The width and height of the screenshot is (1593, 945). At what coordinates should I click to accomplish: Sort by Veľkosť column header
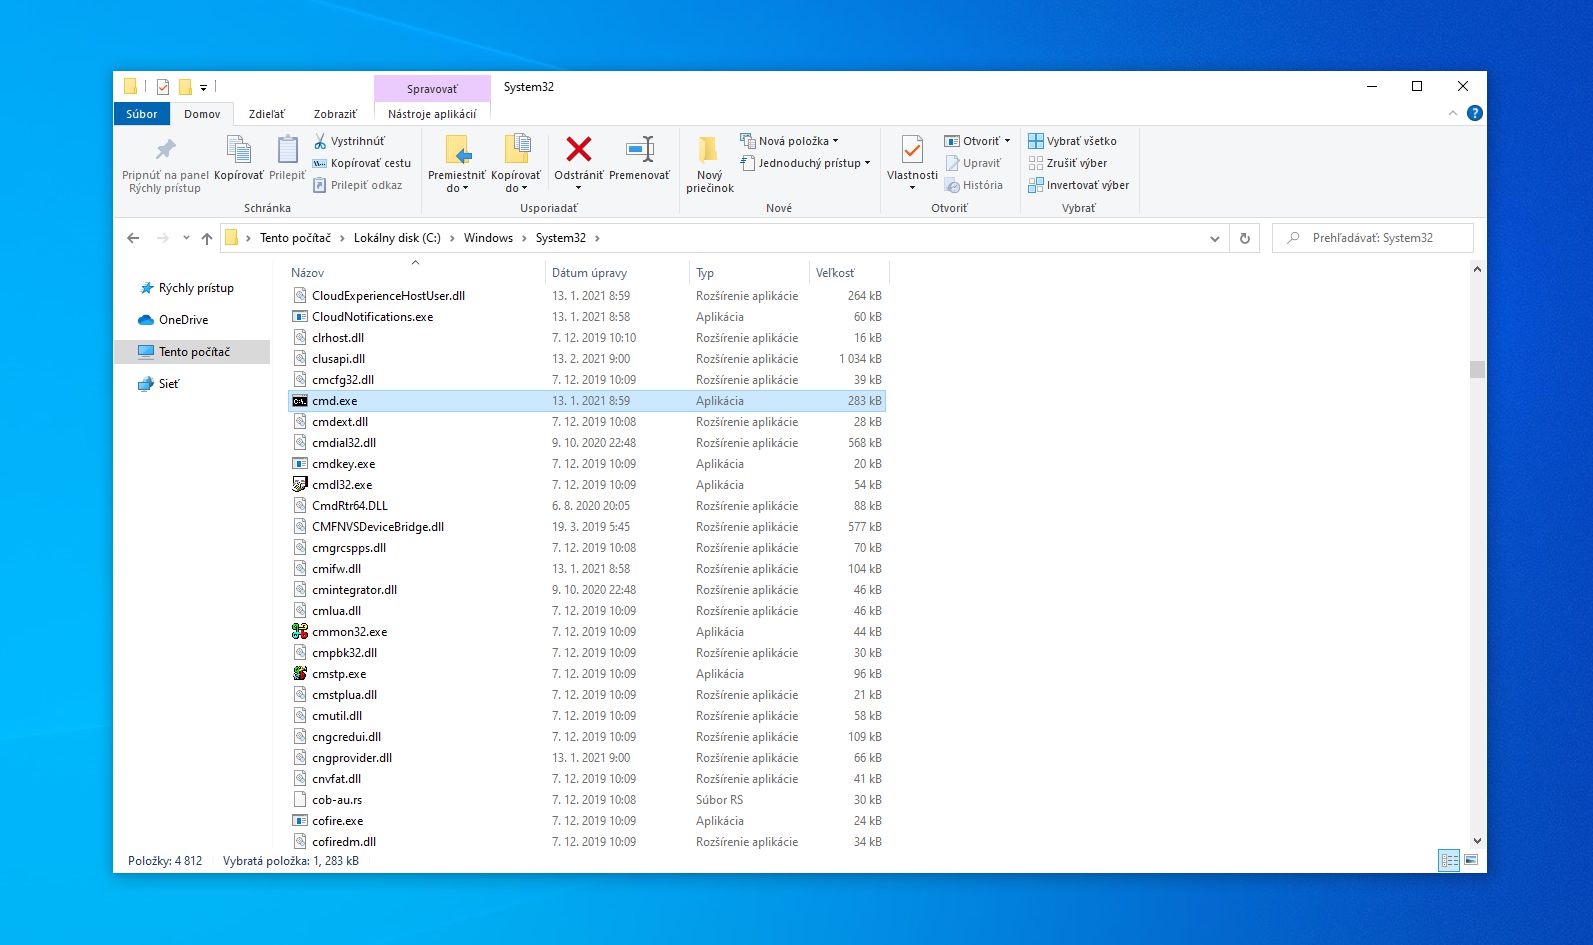(x=848, y=272)
